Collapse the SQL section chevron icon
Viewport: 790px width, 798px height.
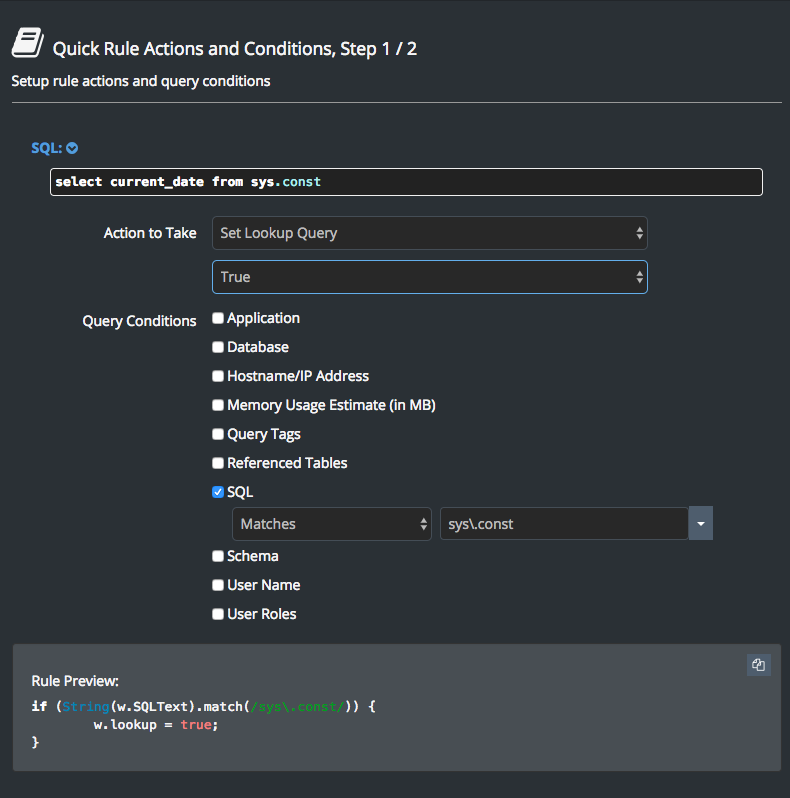coord(72,148)
